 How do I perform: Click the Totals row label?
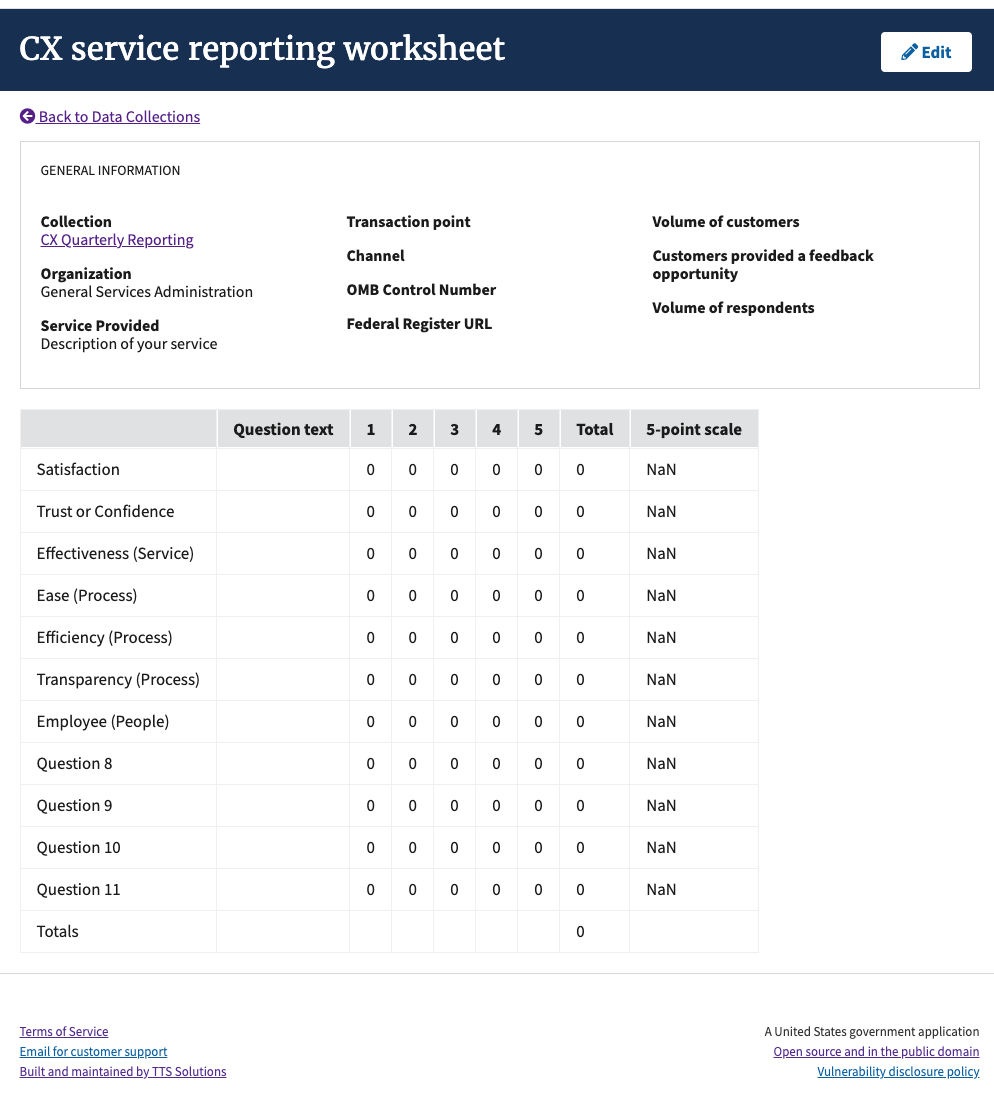[x=57, y=931]
